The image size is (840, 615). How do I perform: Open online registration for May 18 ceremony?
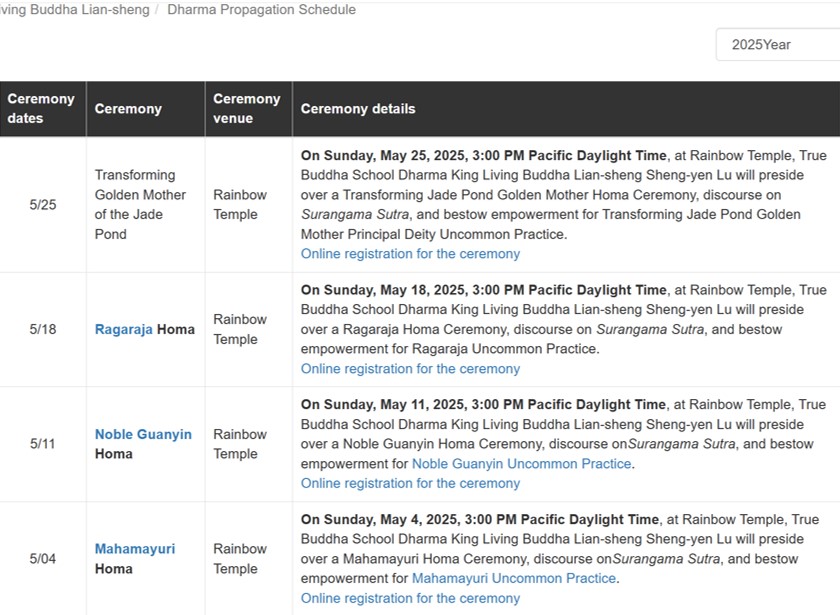[x=410, y=369]
